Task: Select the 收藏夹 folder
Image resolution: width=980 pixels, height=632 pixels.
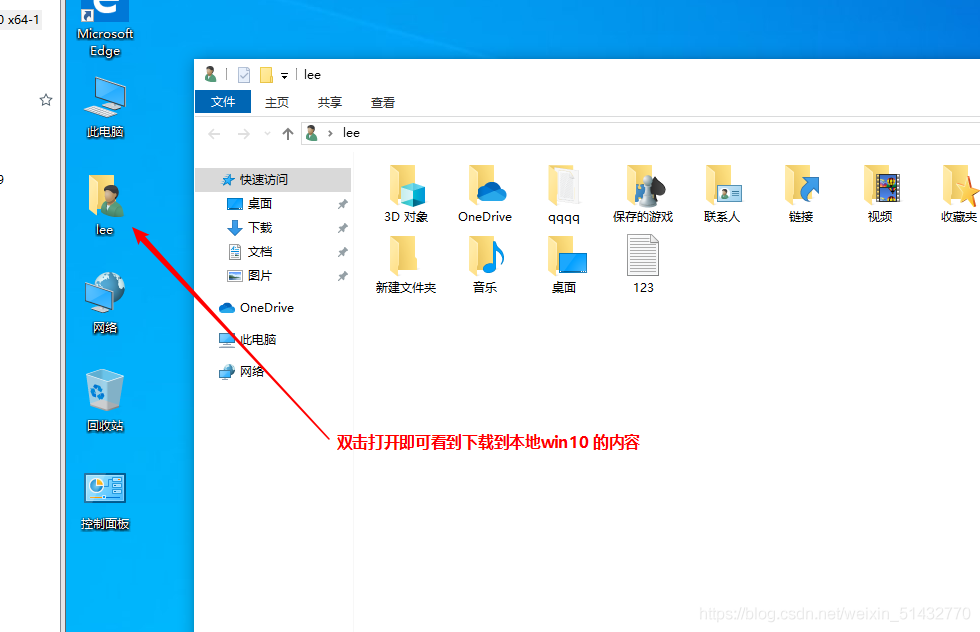Action: (x=959, y=194)
